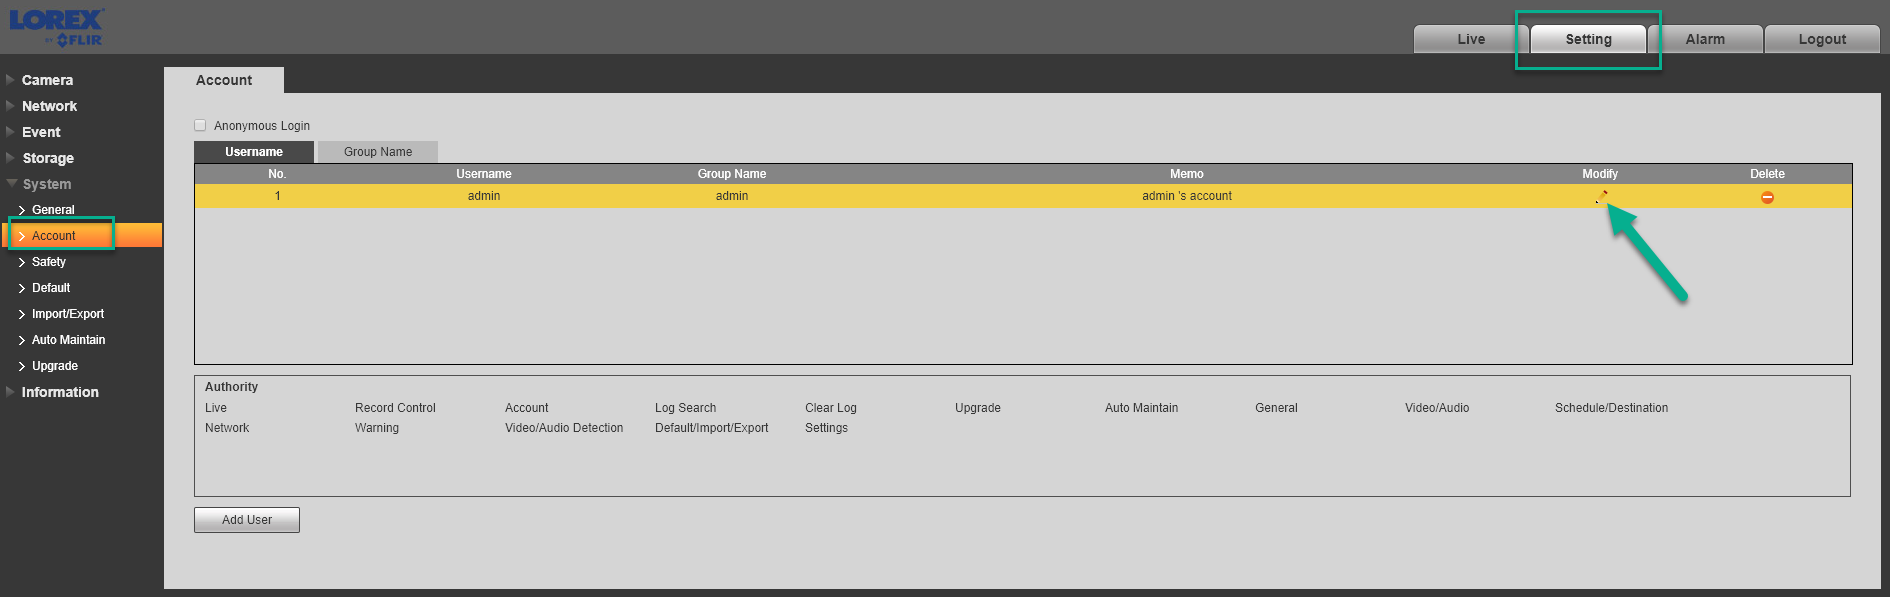The width and height of the screenshot is (1890, 597).
Task: Expand the Information sidebar section
Action: [x=60, y=392]
